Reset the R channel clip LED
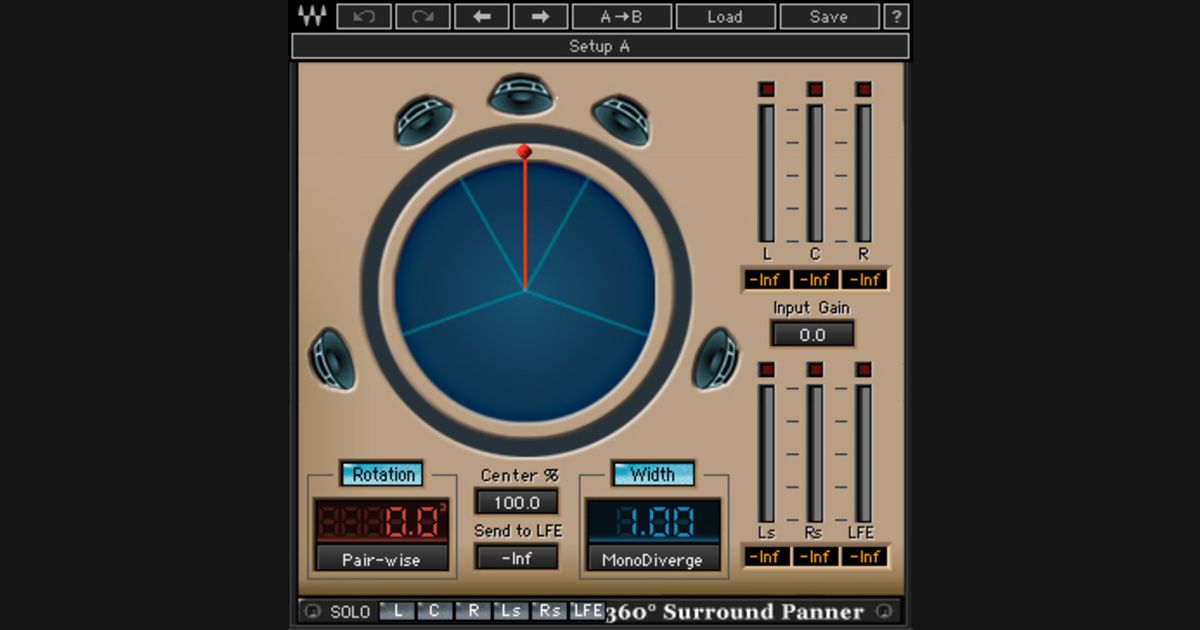This screenshot has width=1200, height=630. coord(864,89)
